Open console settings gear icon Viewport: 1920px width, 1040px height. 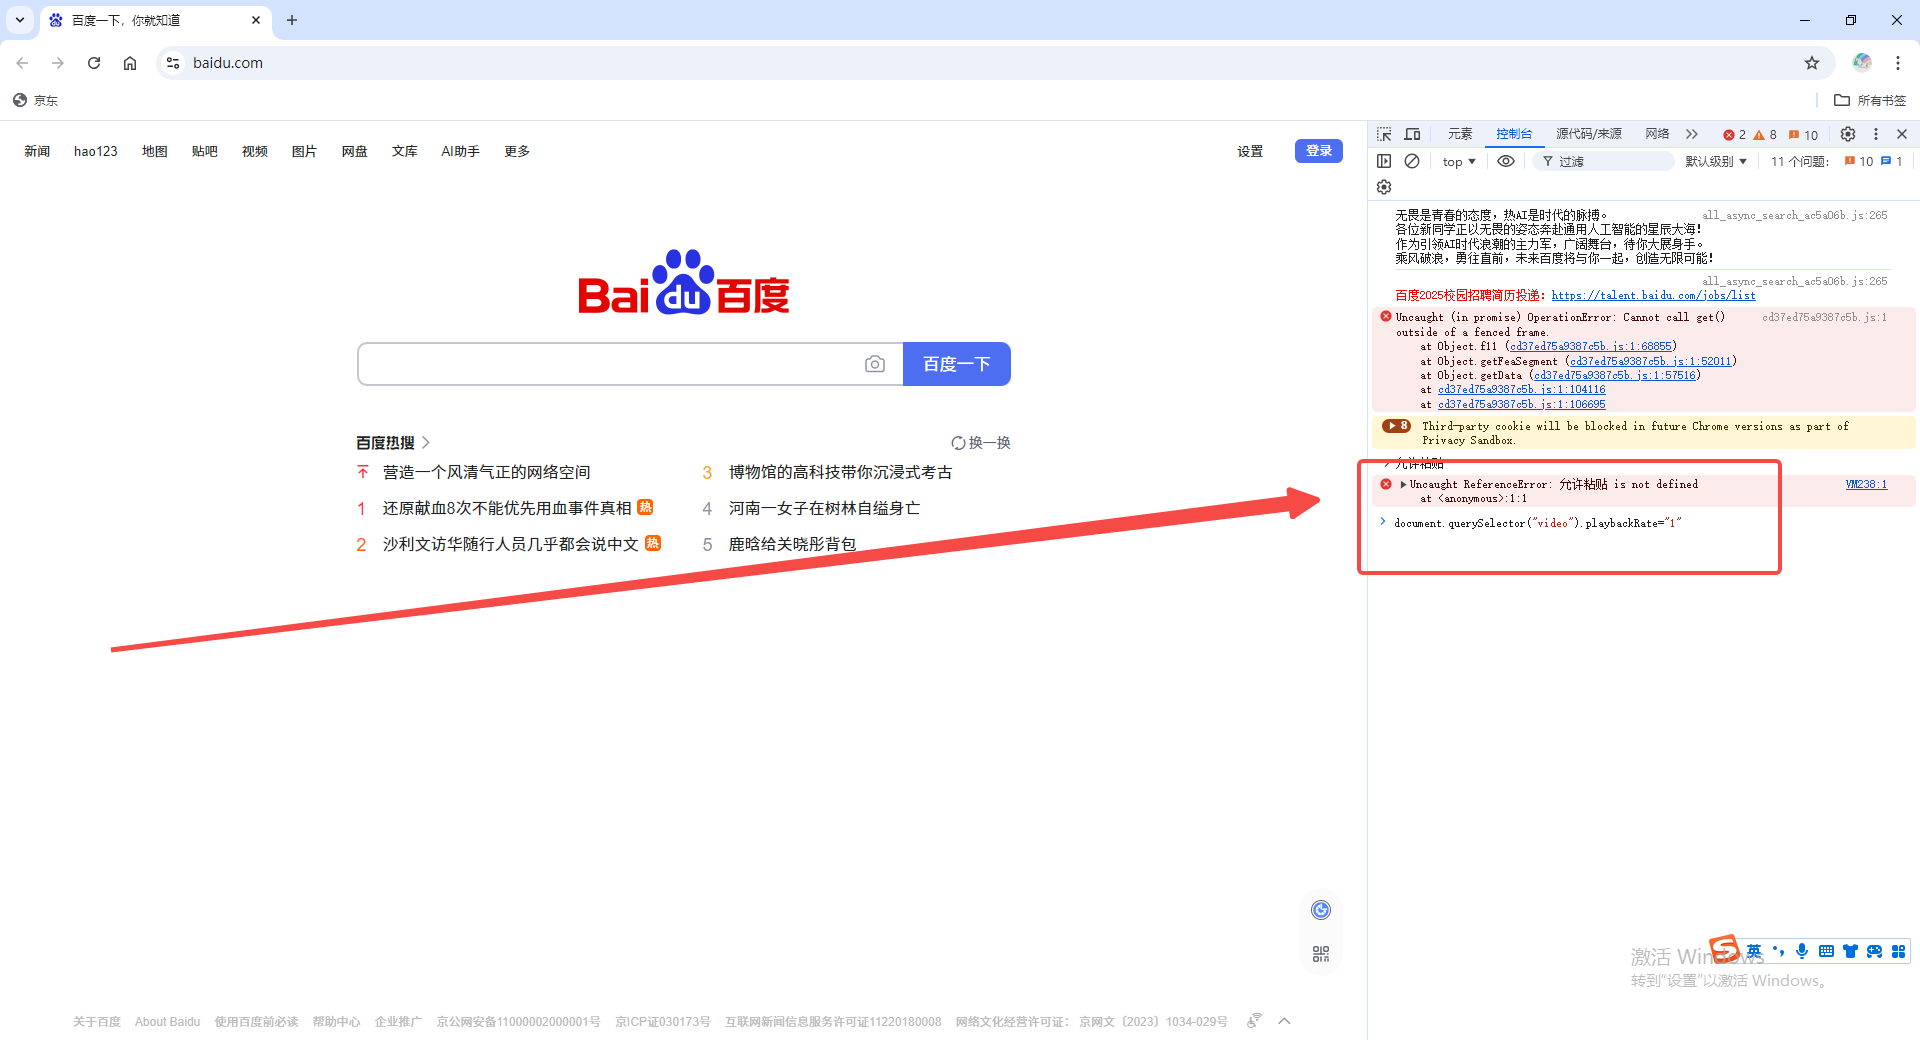click(1384, 187)
